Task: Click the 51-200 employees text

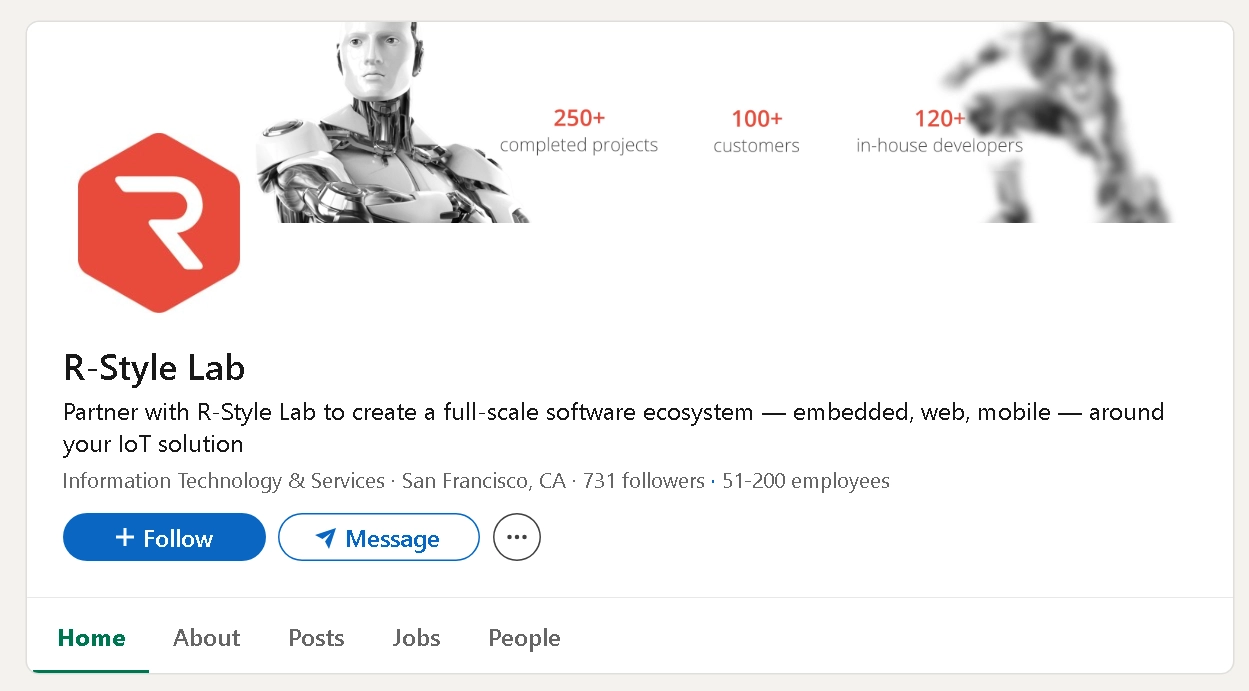Action: 806,481
